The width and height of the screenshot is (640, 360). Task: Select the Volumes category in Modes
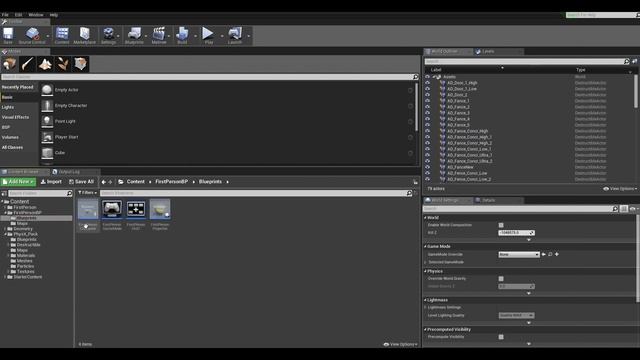pos(10,138)
